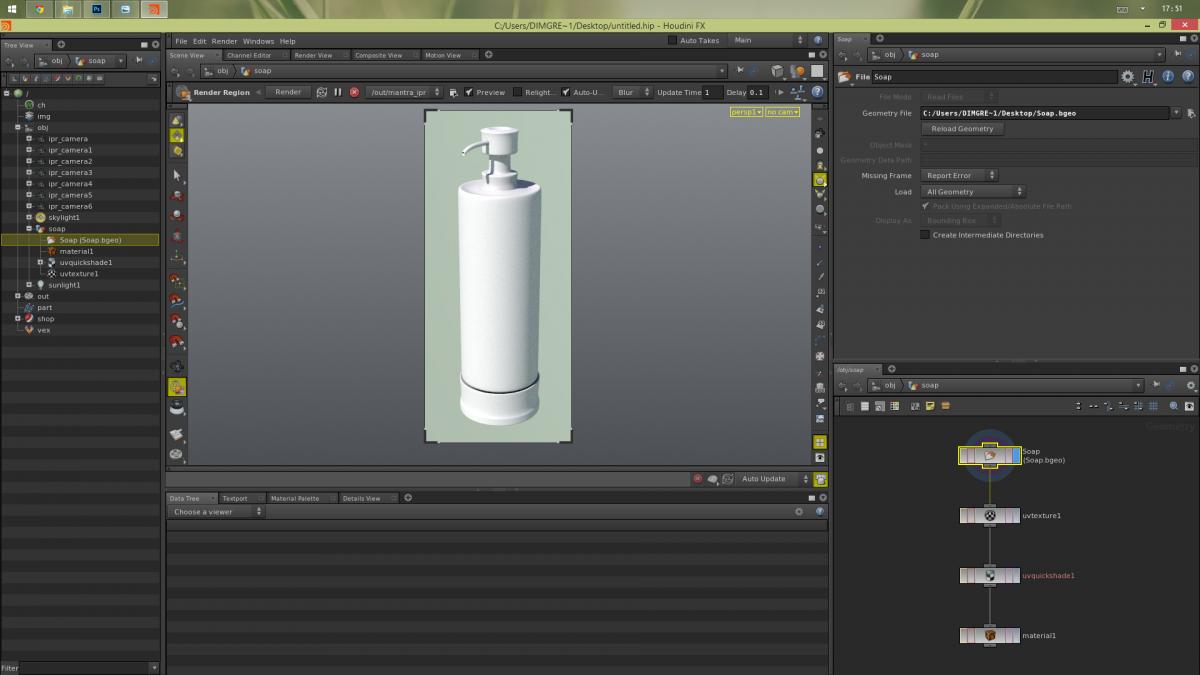Open the Windows menu
Screen dimensions: 1200x675
point(258,41)
